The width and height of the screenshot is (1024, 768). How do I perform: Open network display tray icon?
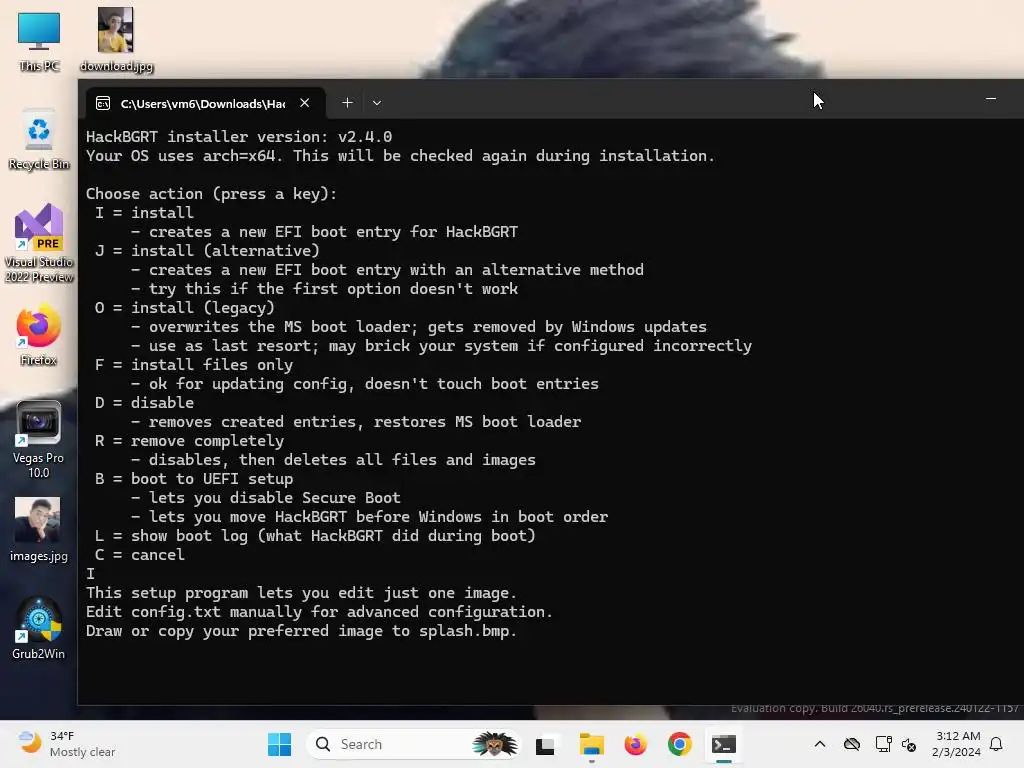(x=884, y=744)
